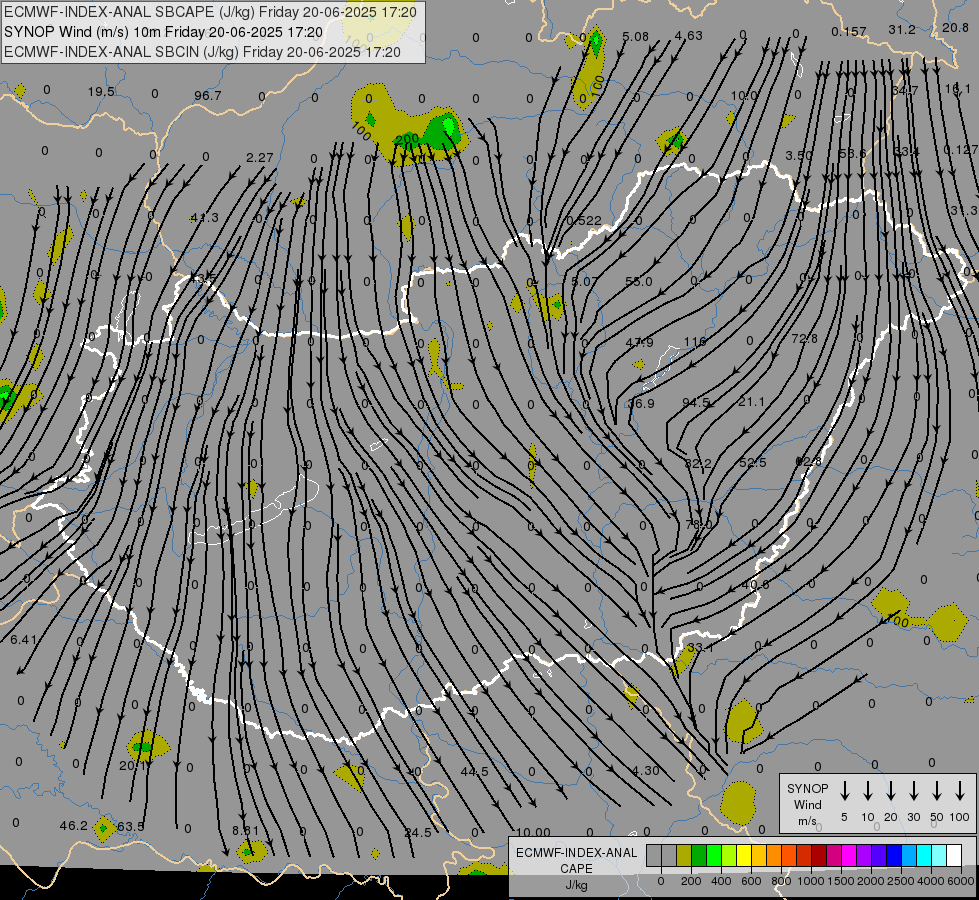Click the 1000 label on CAPE scale
Image resolution: width=979 pixels, height=900 pixels.
click(x=810, y=881)
